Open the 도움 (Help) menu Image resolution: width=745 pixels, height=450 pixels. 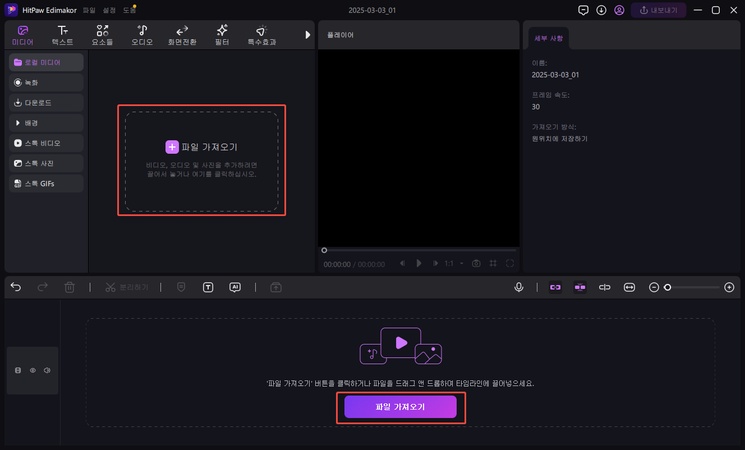click(x=129, y=10)
